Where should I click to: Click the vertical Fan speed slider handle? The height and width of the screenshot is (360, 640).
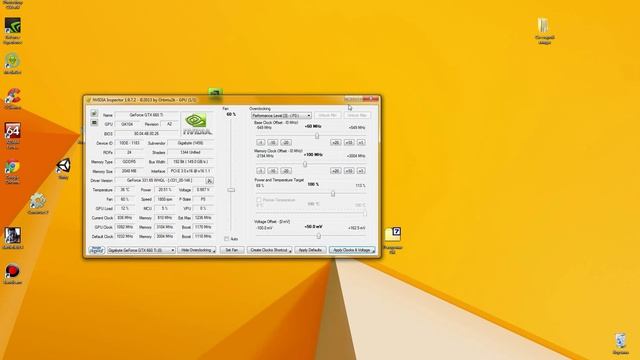pyautogui.click(x=231, y=190)
